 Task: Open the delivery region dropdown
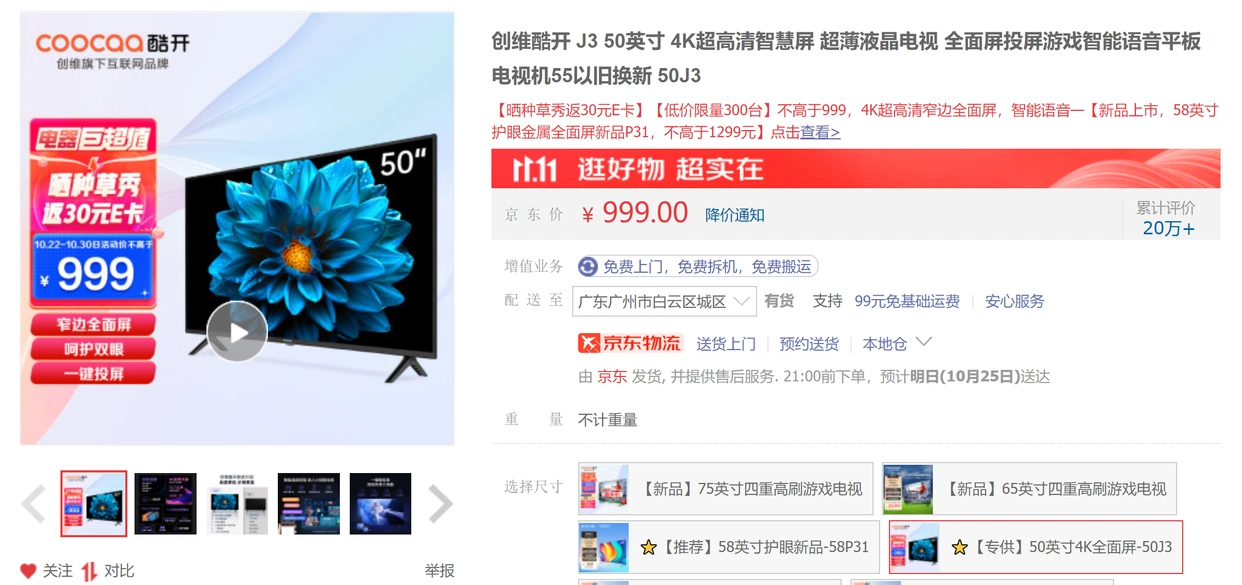coord(664,301)
